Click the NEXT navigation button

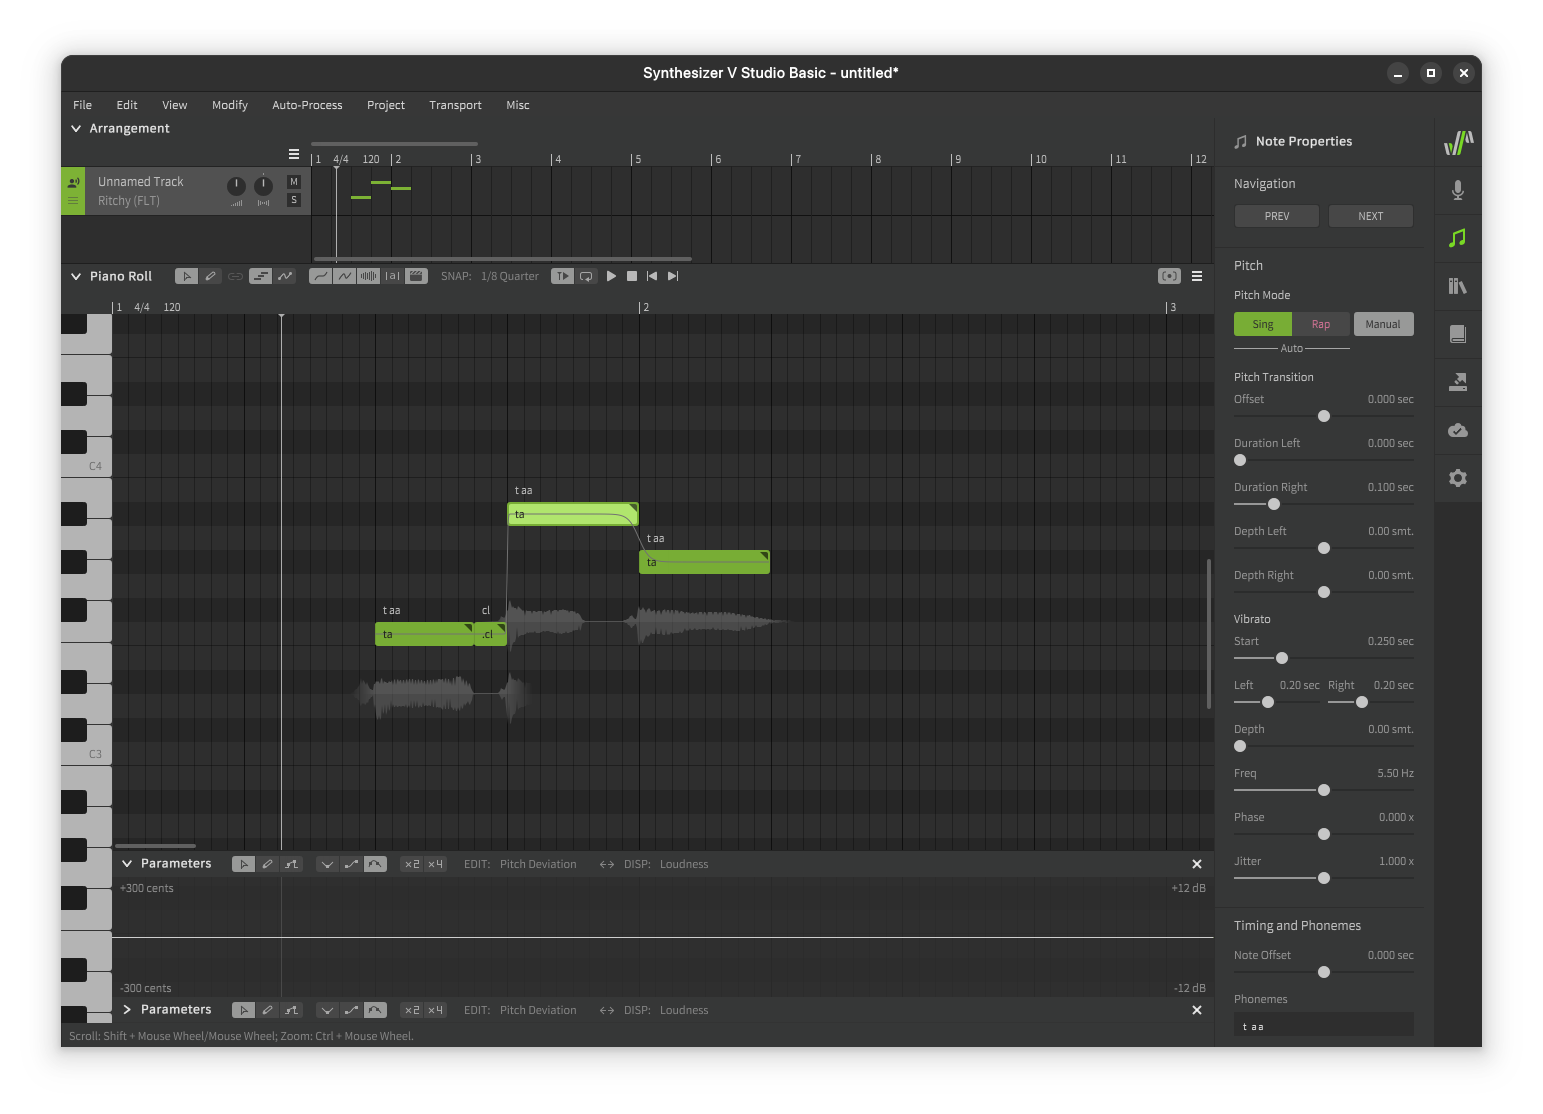[x=1371, y=216]
